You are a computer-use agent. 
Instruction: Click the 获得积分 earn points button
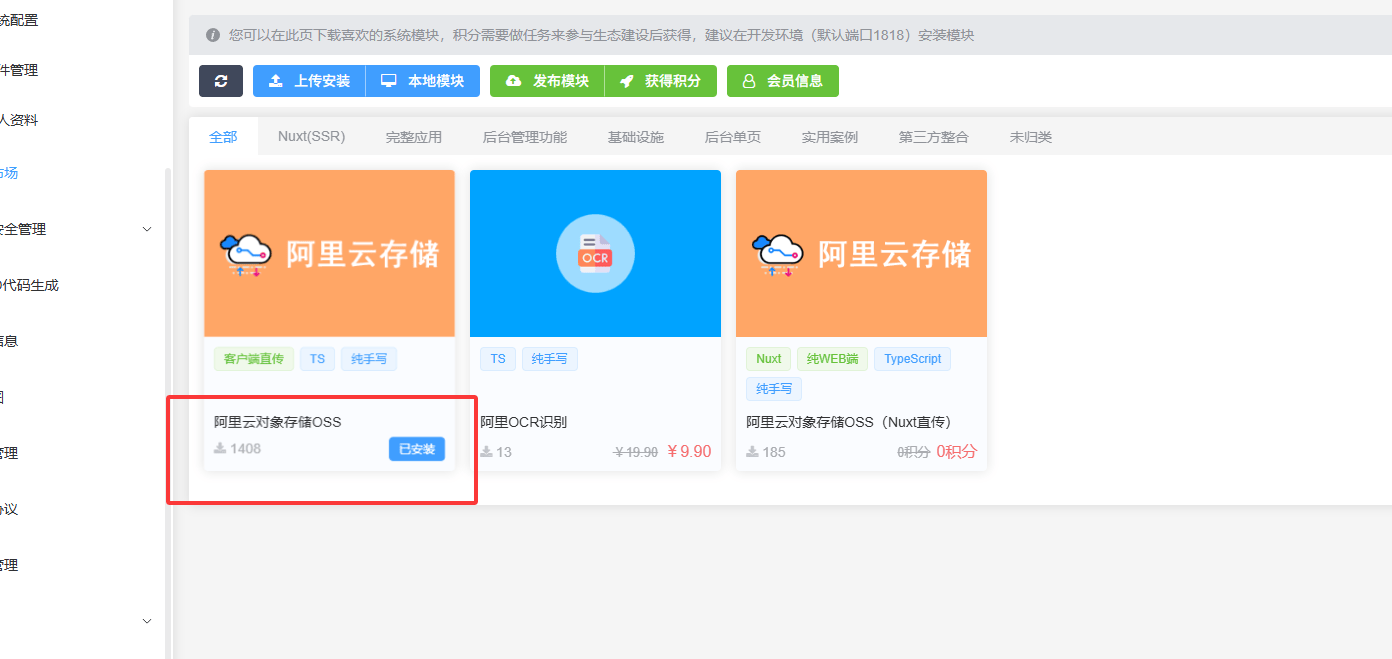[660, 81]
